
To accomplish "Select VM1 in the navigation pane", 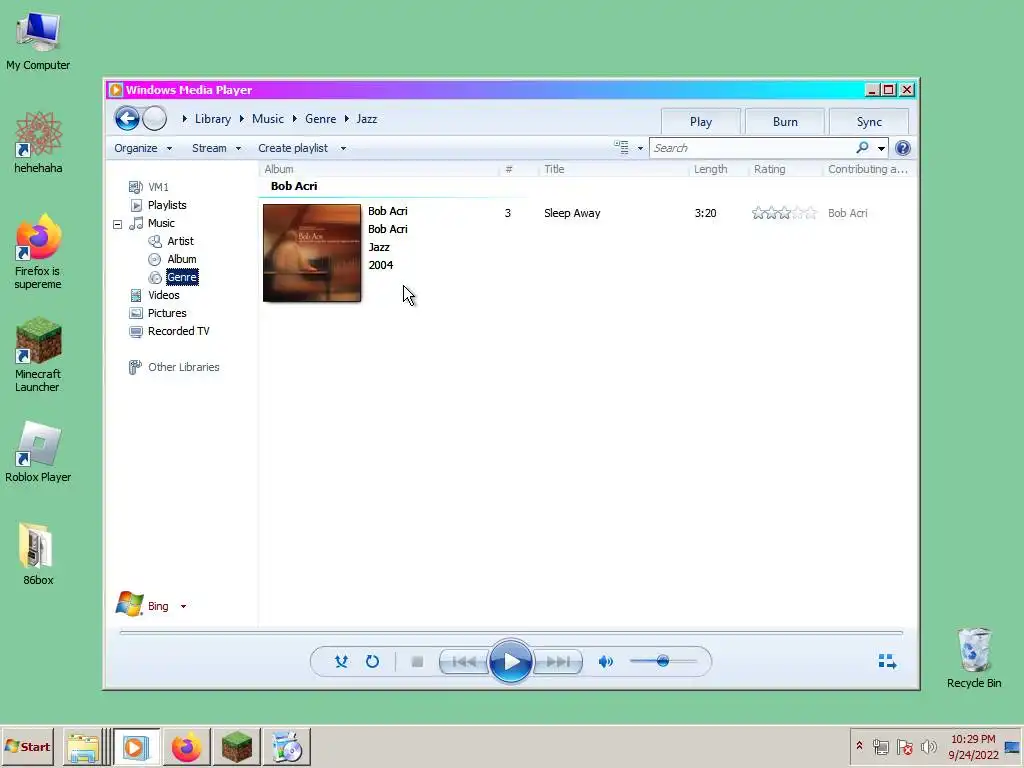I will point(158,187).
